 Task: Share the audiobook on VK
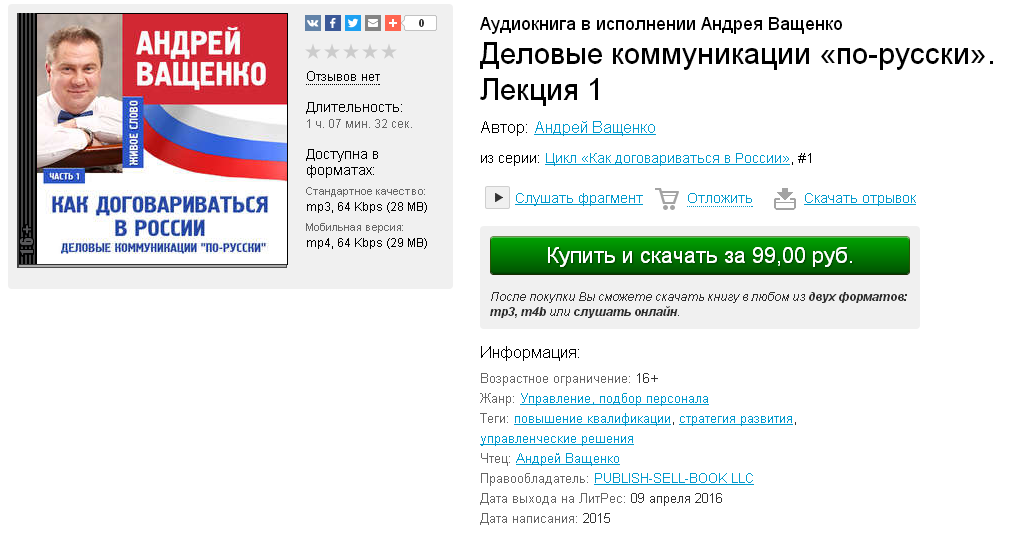pyautogui.click(x=313, y=23)
